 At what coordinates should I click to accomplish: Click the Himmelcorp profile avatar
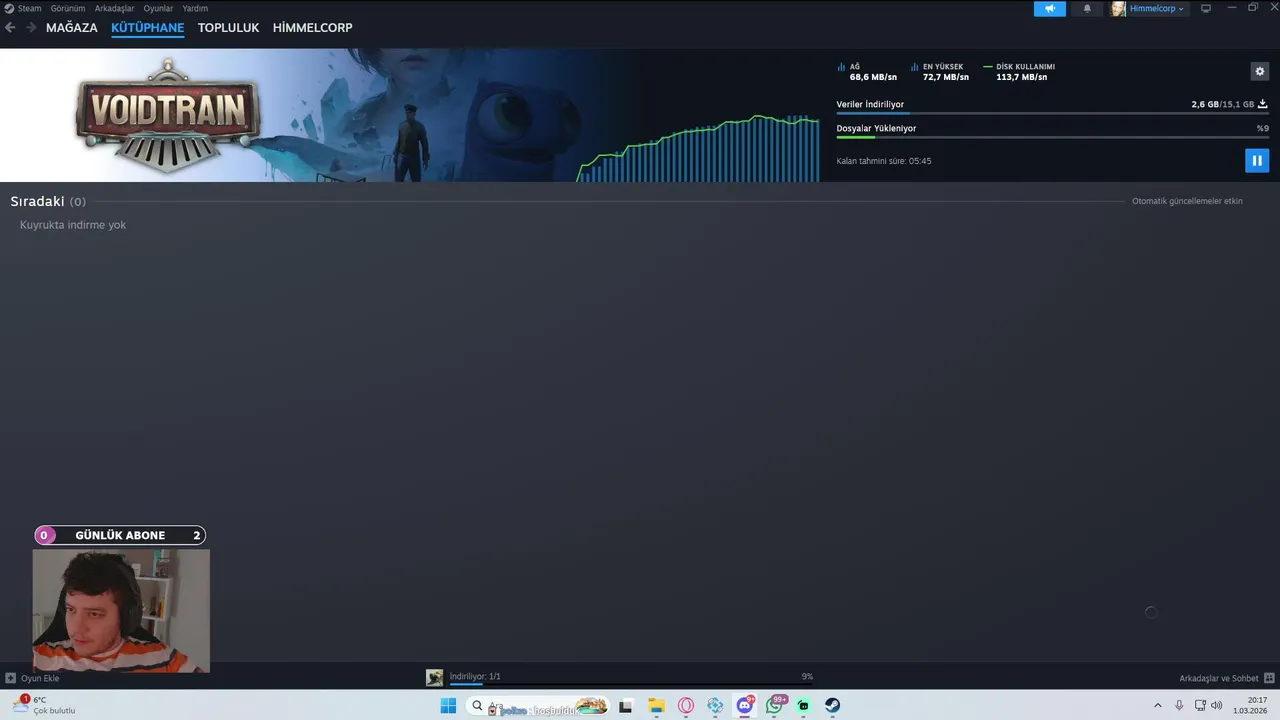click(1118, 8)
